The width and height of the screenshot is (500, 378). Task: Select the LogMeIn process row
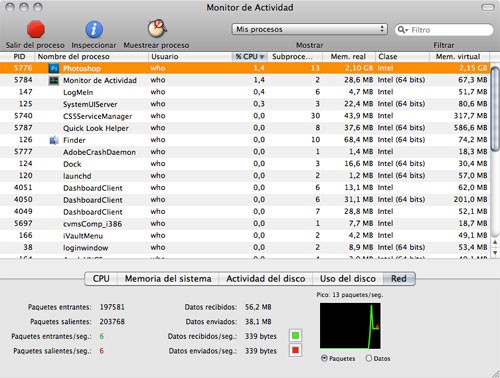click(245, 92)
